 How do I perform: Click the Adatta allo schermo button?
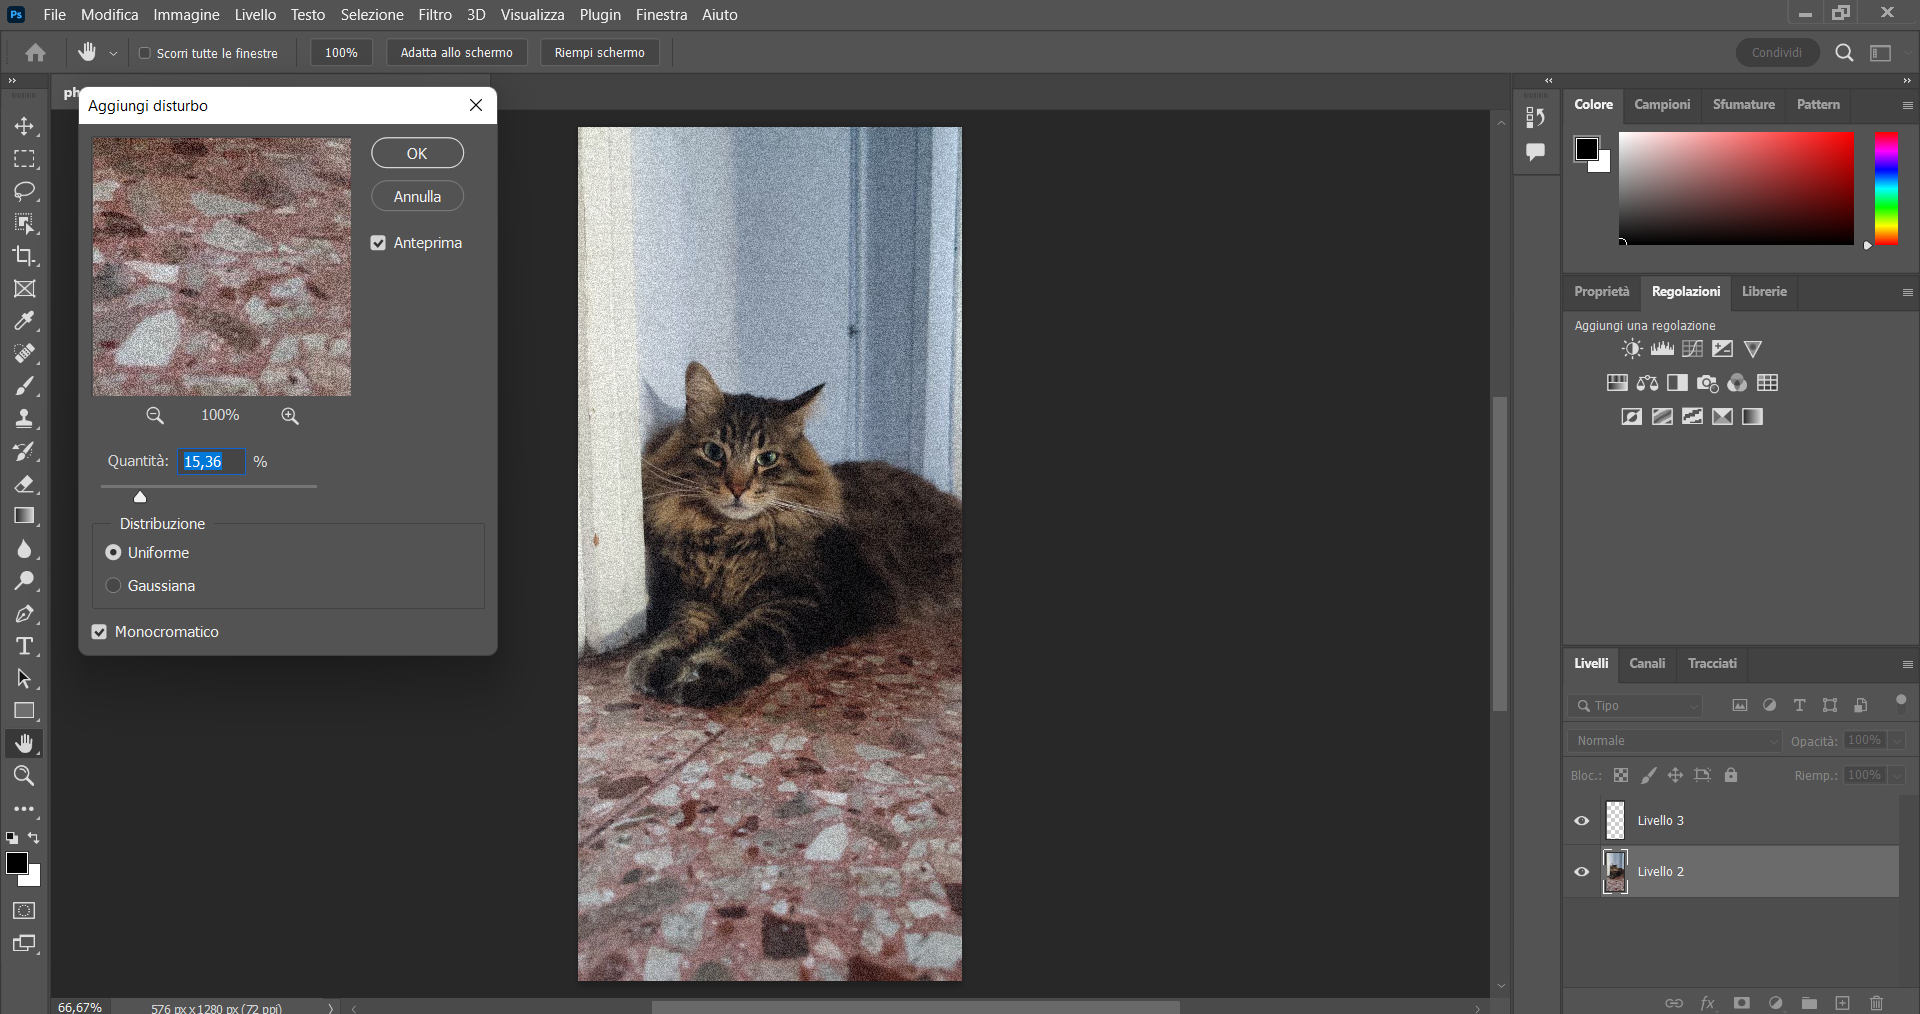click(x=456, y=52)
